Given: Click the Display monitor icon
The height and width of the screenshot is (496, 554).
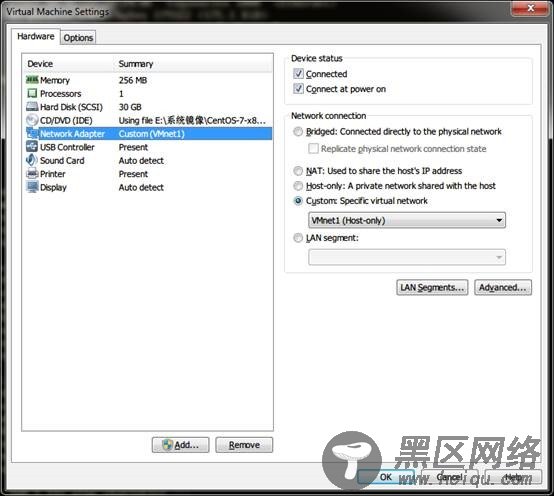Looking at the screenshot, I should coord(32,187).
